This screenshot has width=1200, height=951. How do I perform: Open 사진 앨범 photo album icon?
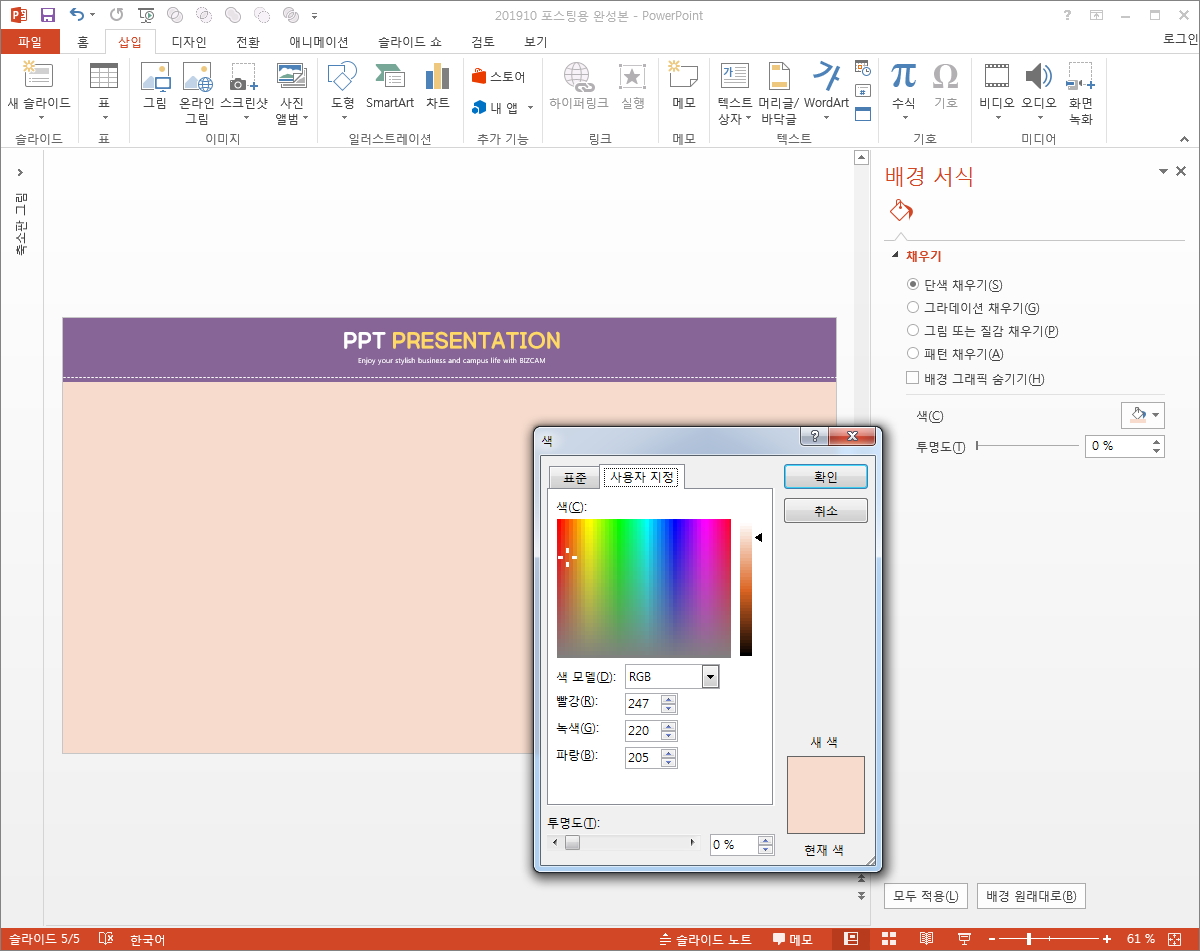pos(292,92)
